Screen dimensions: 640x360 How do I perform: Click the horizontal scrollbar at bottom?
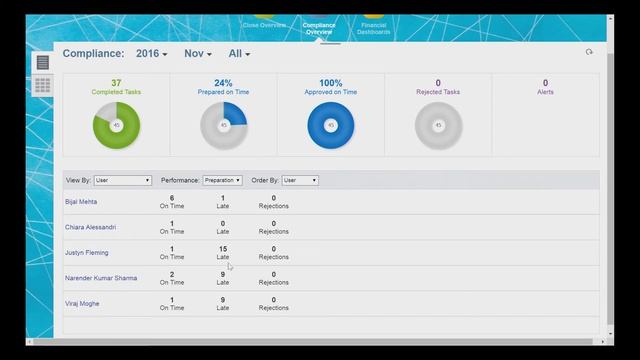click(x=312, y=341)
